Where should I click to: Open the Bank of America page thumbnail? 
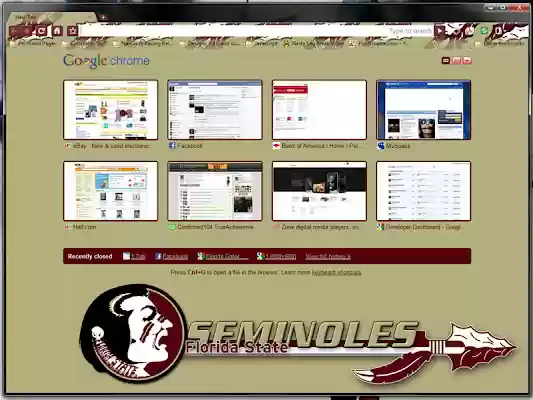pyautogui.click(x=319, y=110)
